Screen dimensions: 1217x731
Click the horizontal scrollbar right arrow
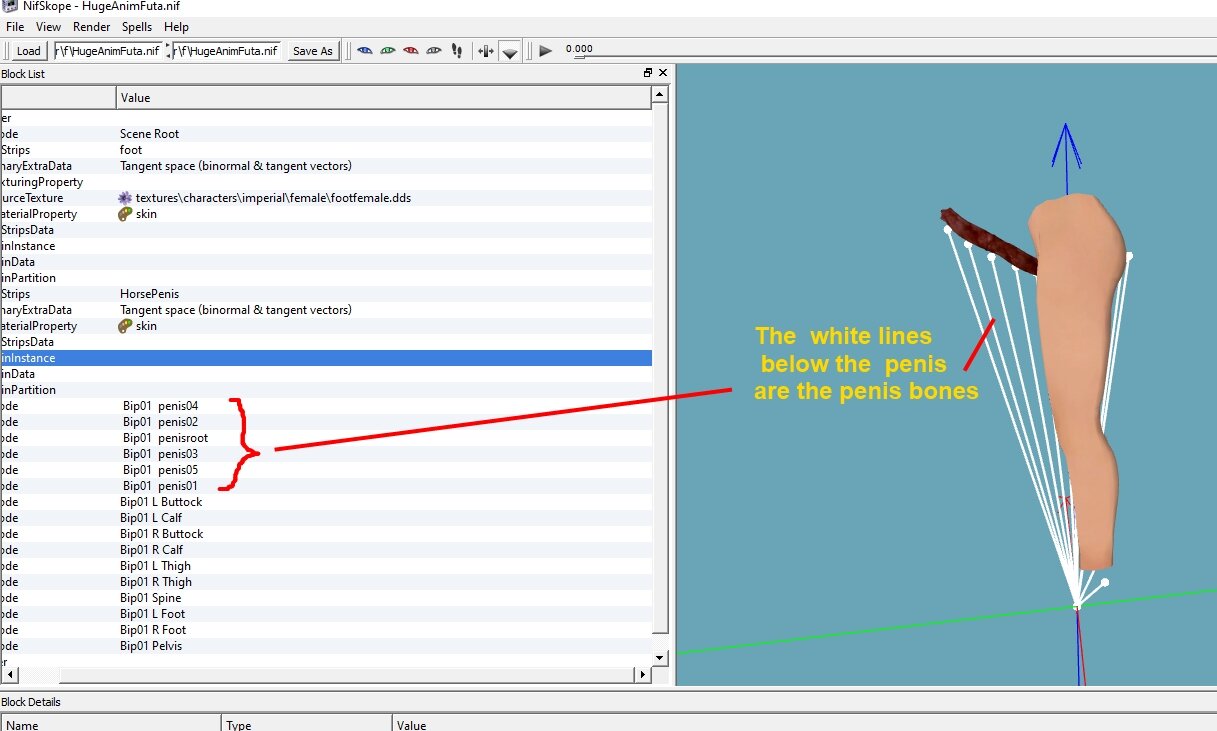(643, 675)
